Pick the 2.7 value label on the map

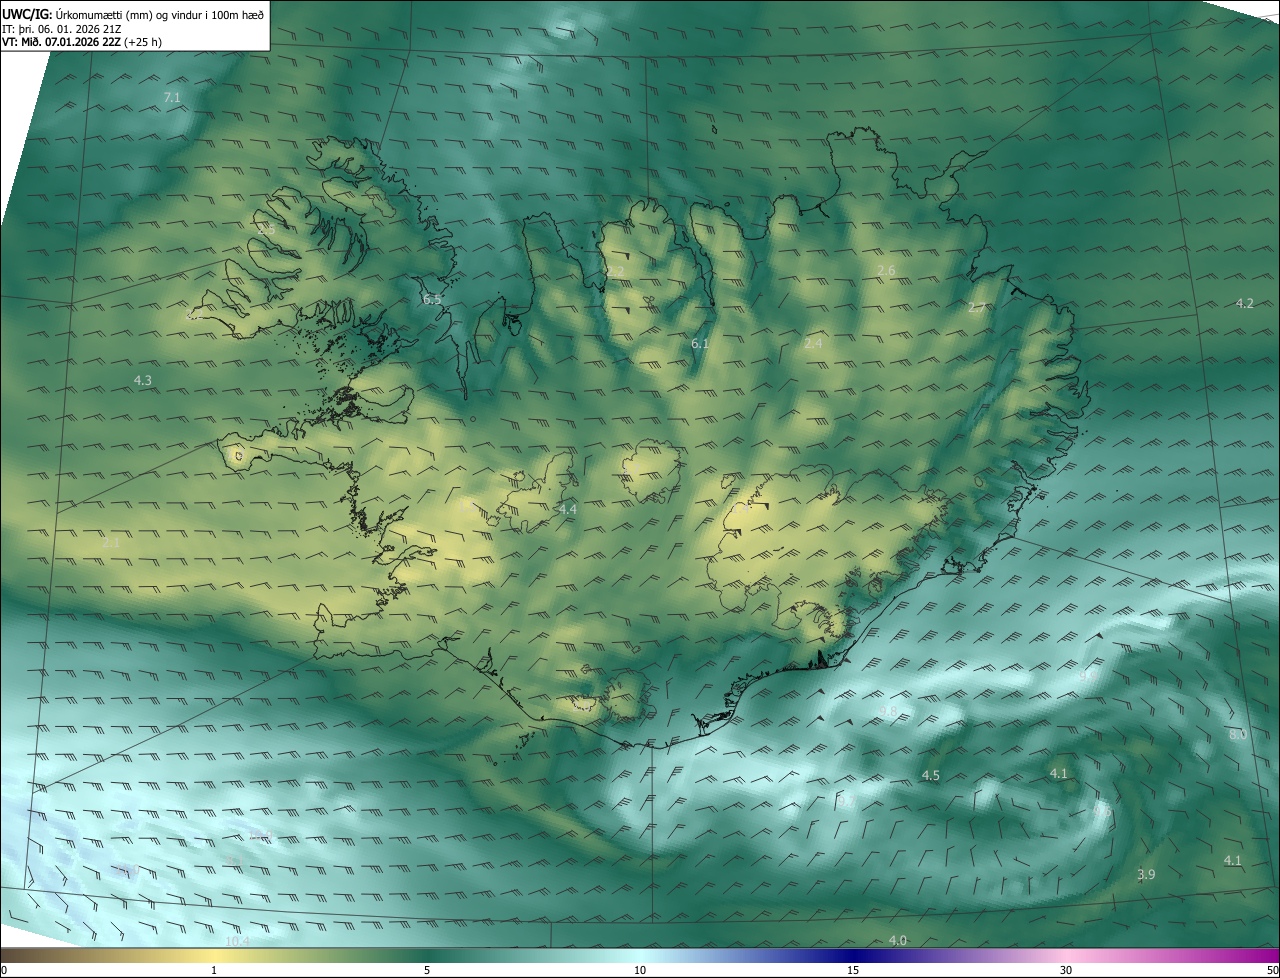tap(977, 307)
